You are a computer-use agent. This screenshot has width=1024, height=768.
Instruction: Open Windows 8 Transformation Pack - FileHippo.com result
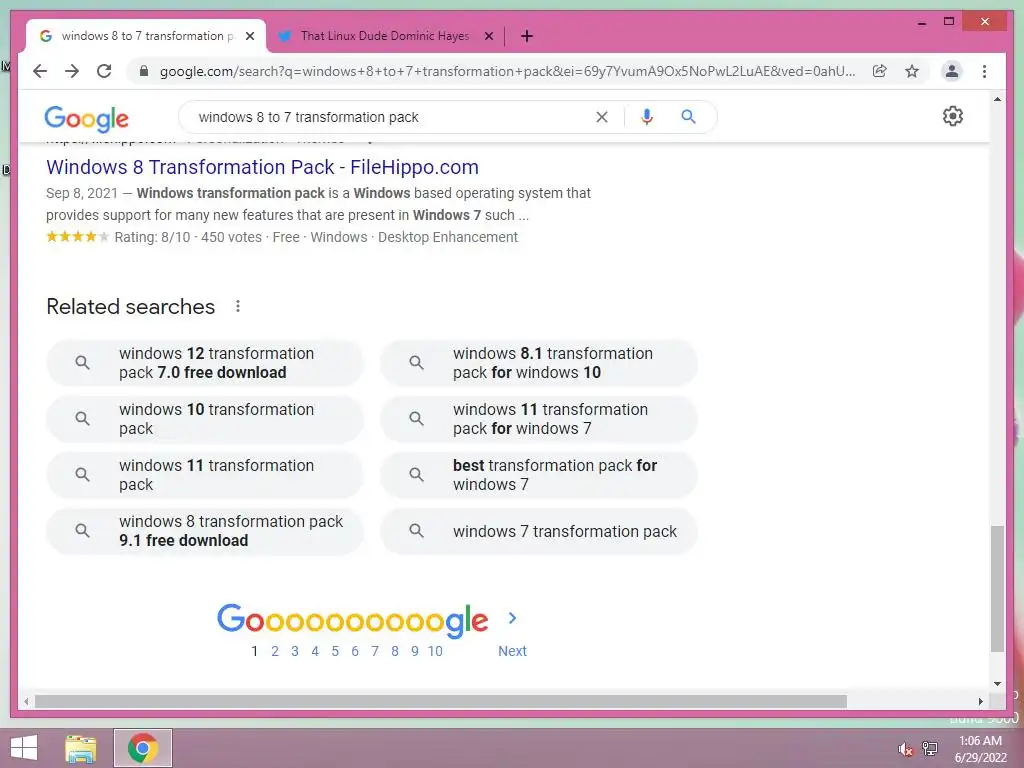262,167
